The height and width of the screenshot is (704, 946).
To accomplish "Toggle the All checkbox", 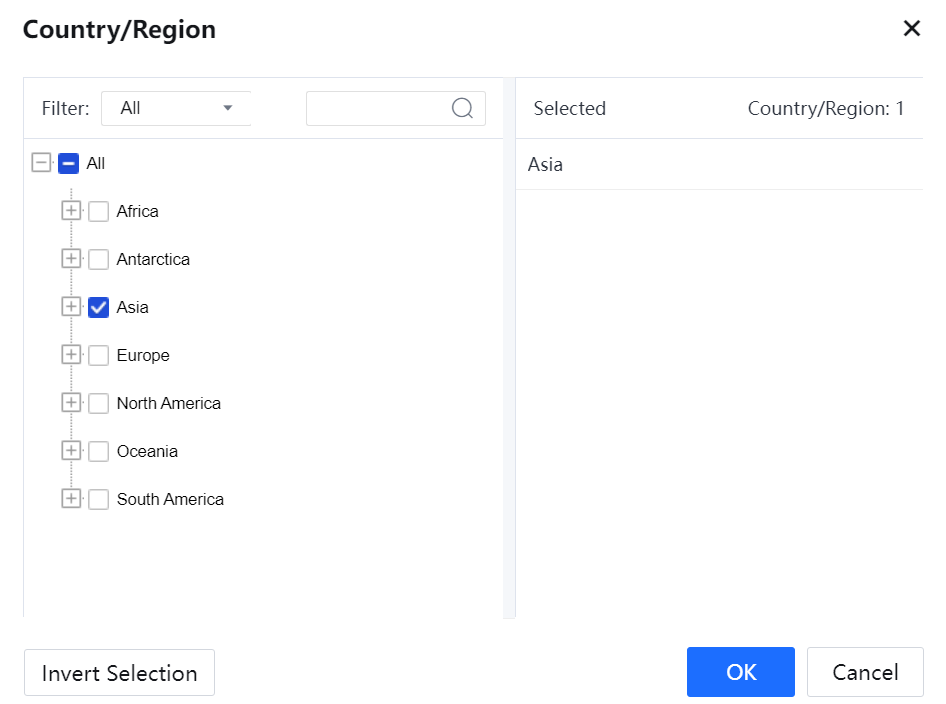I will [x=68, y=163].
